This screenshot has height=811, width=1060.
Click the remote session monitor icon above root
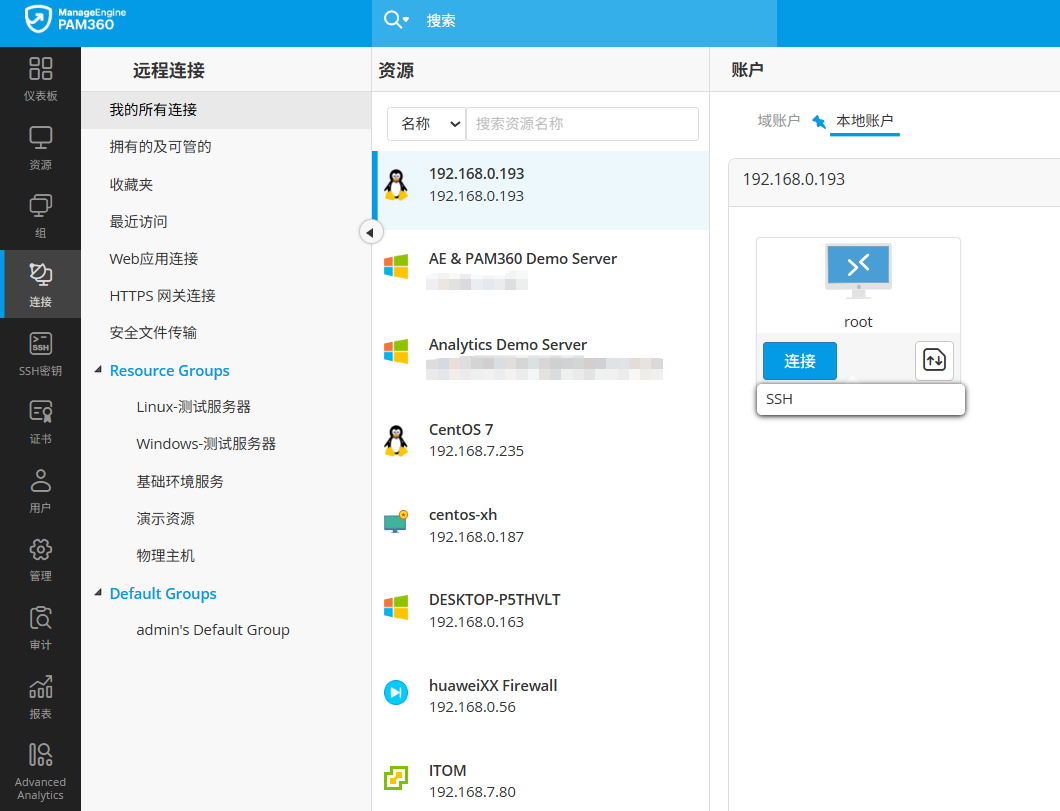point(858,270)
